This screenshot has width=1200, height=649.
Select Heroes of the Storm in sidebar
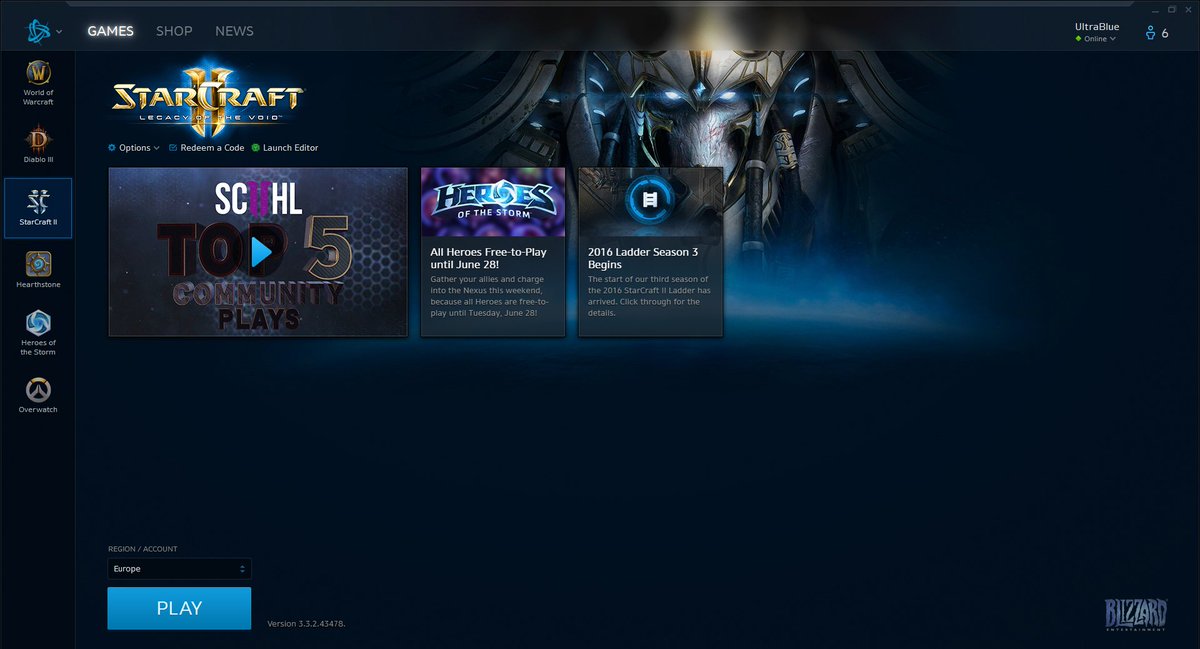[x=38, y=333]
